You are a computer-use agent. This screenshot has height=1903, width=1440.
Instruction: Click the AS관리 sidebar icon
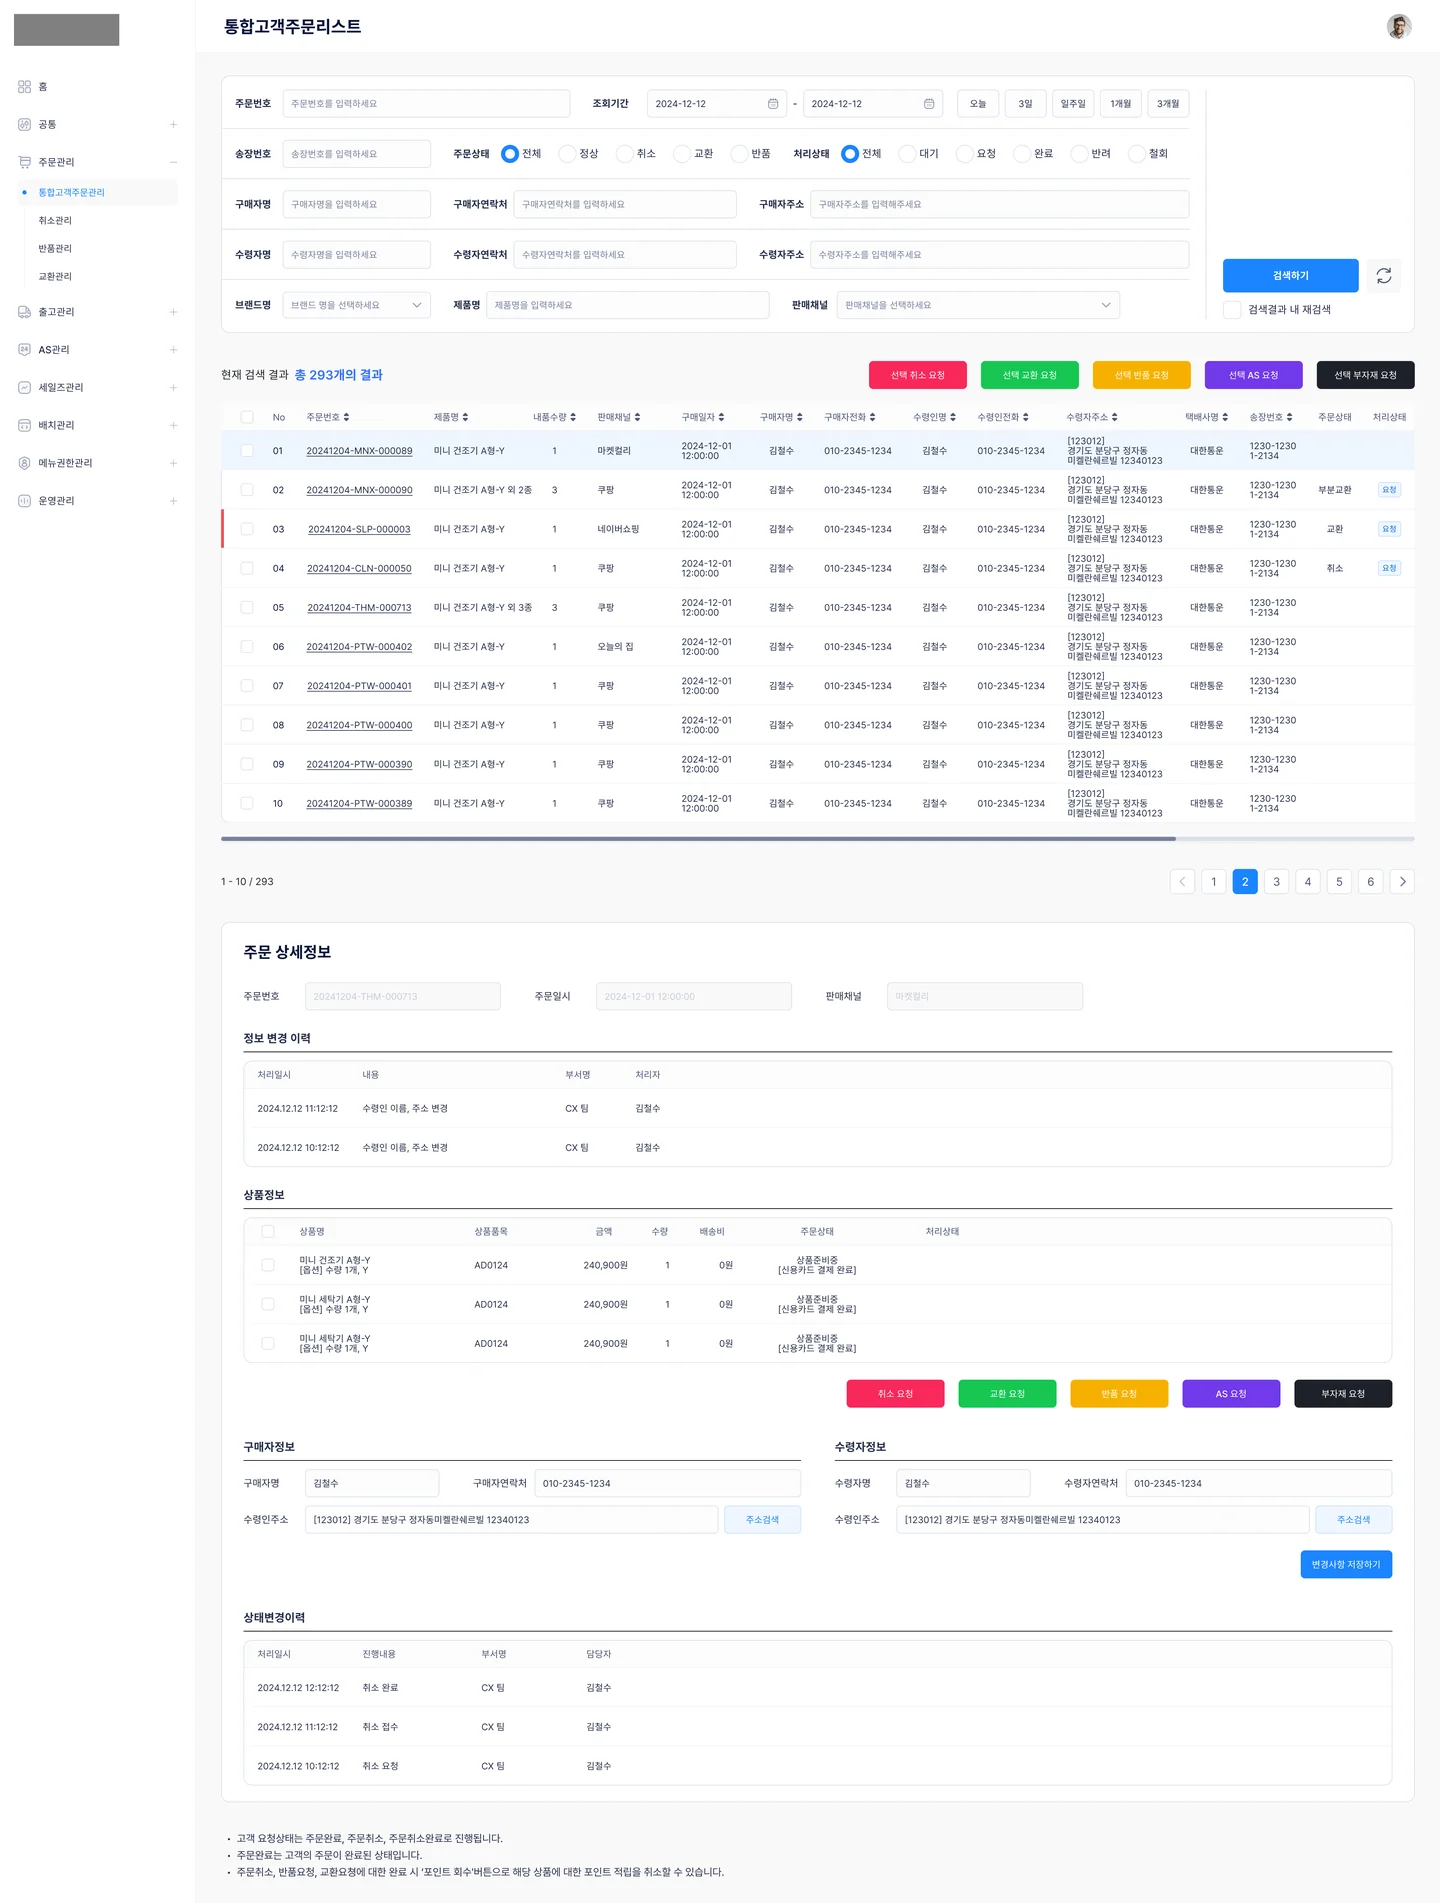click(x=25, y=350)
